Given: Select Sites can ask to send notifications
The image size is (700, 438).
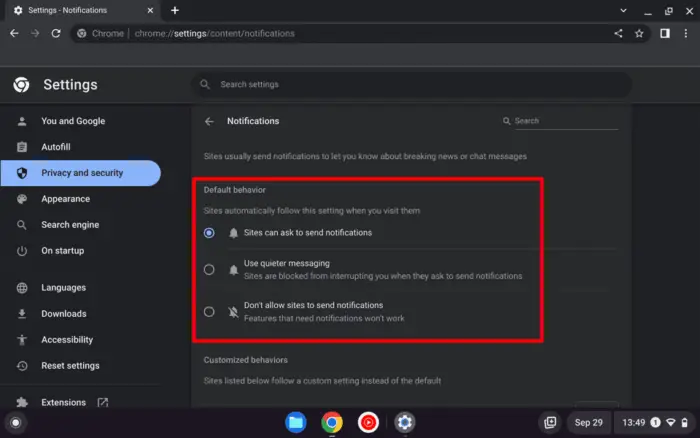Looking at the screenshot, I should (x=209, y=233).
